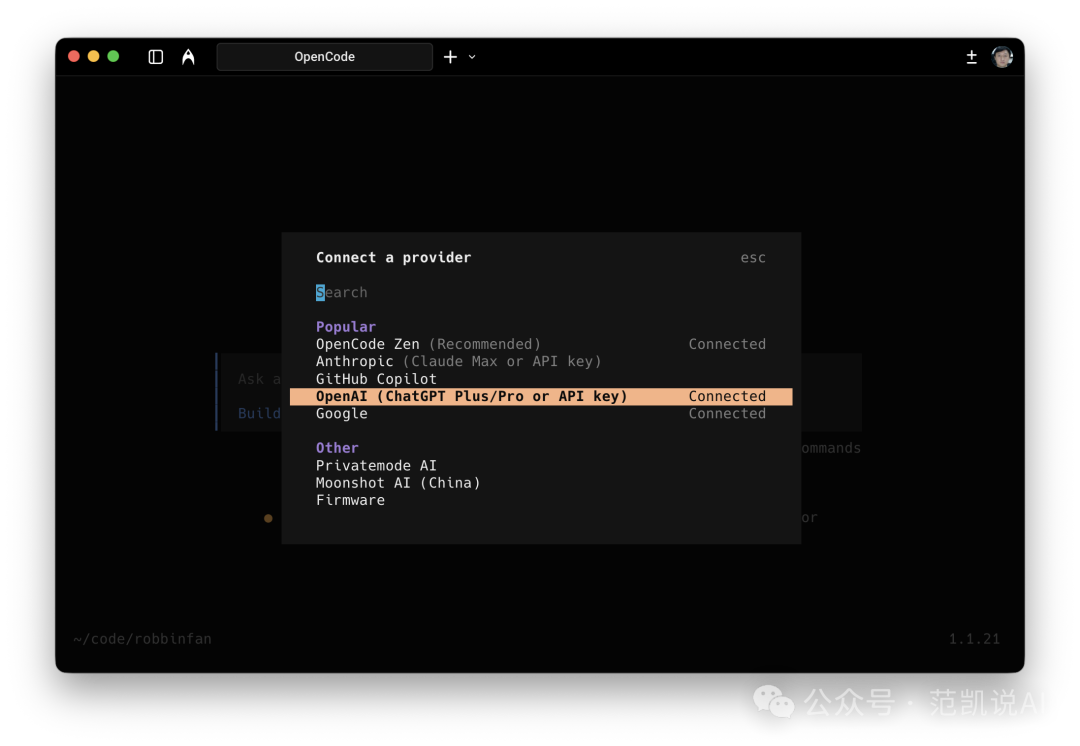The width and height of the screenshot is (1080, 746).
Task: Select the OpenAI (ChatGPT Plus/Pro) provider
Action: coord(471,396)
